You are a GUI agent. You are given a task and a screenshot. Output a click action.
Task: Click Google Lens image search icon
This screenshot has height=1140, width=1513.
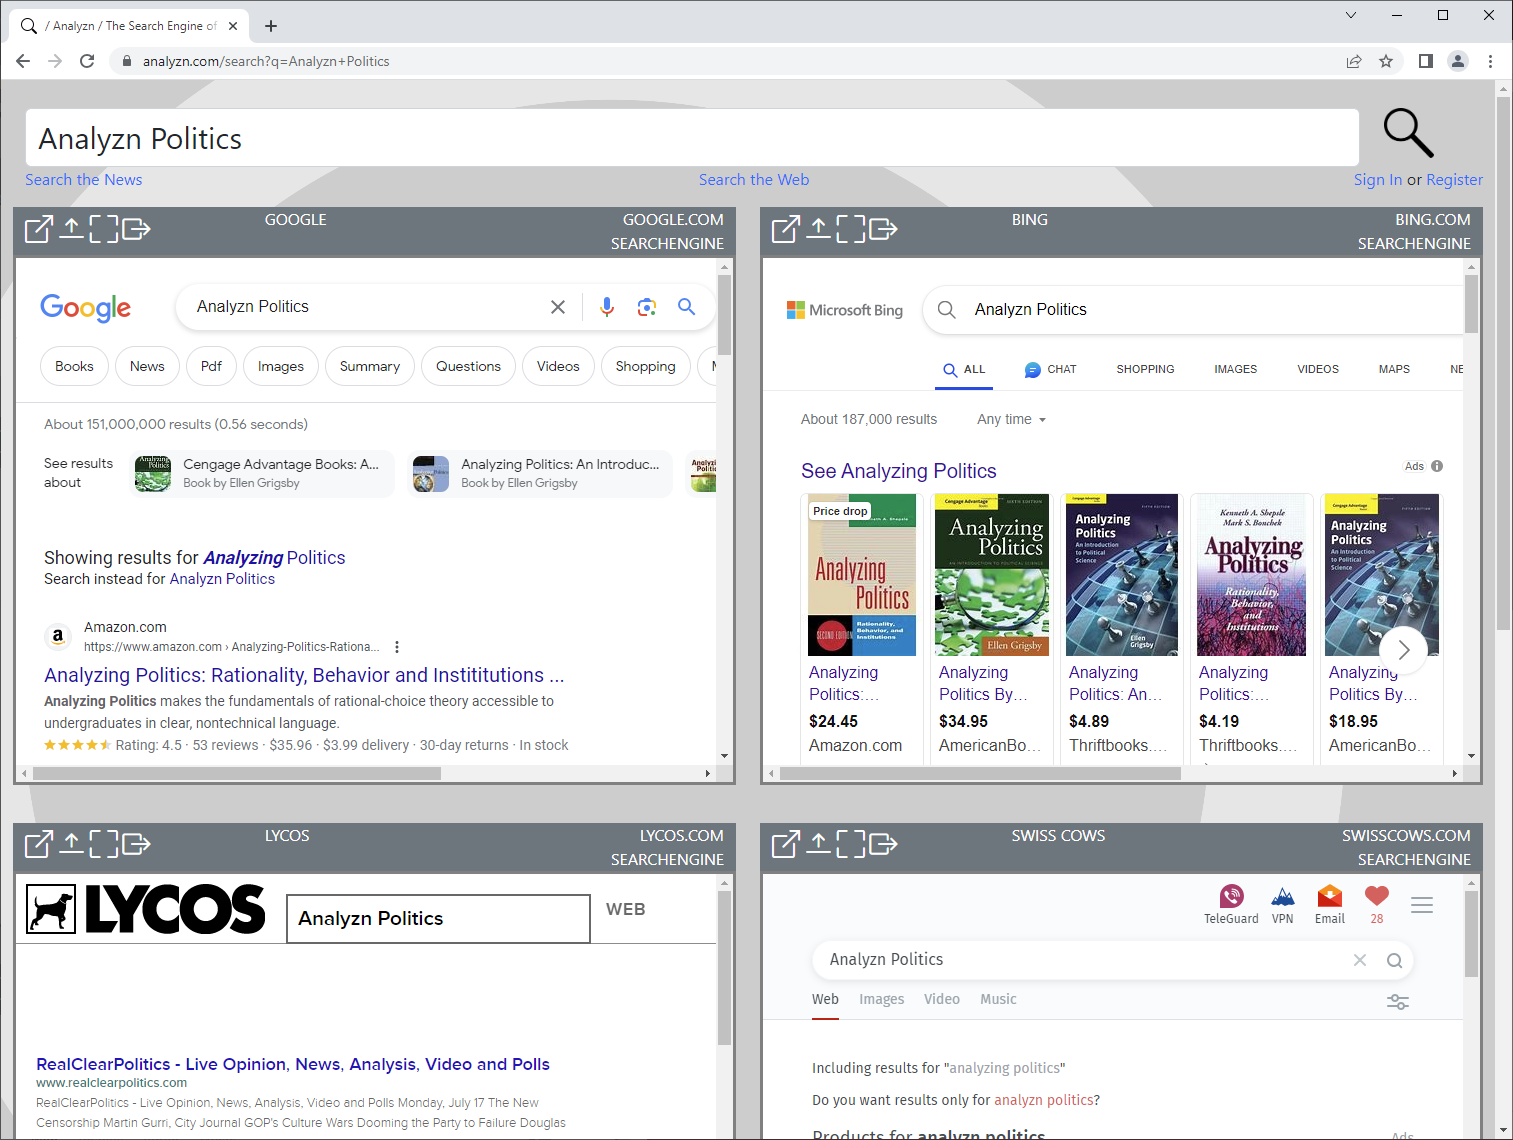point(647,307)
